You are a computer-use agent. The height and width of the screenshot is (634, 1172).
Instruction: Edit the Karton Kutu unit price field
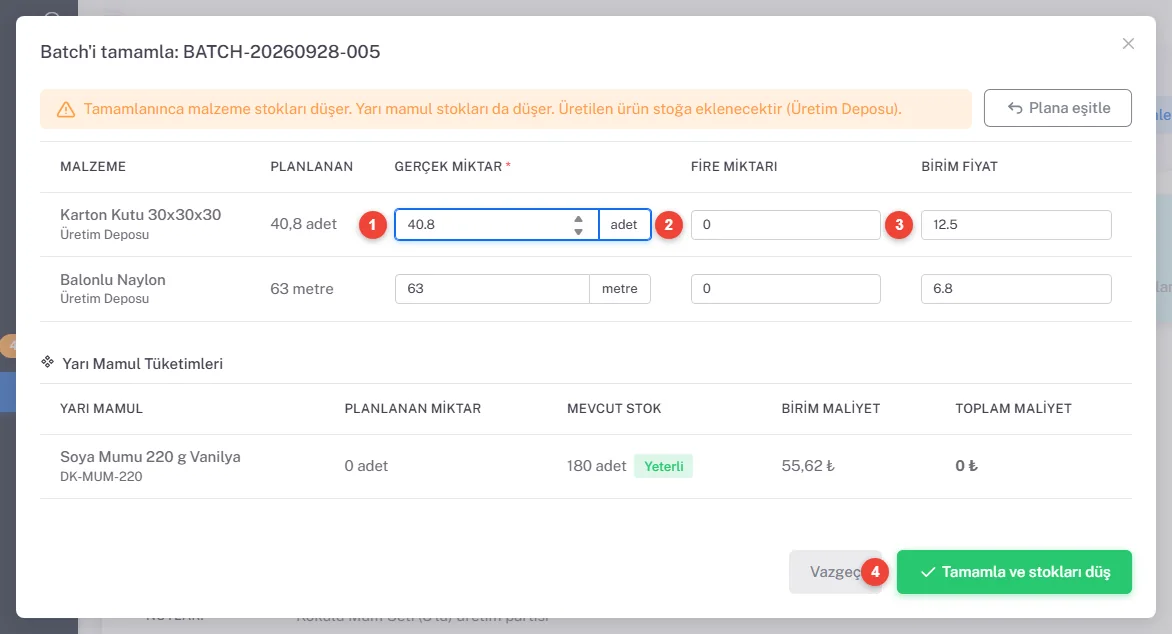1016,224
